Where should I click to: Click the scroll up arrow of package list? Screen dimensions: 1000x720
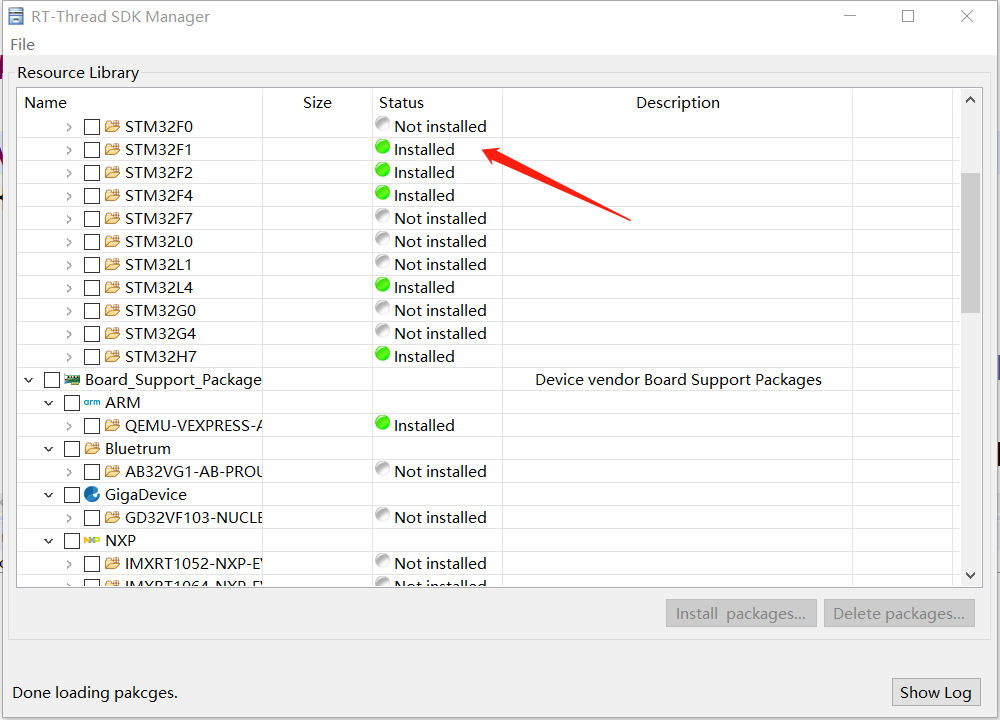click(970, 99)
